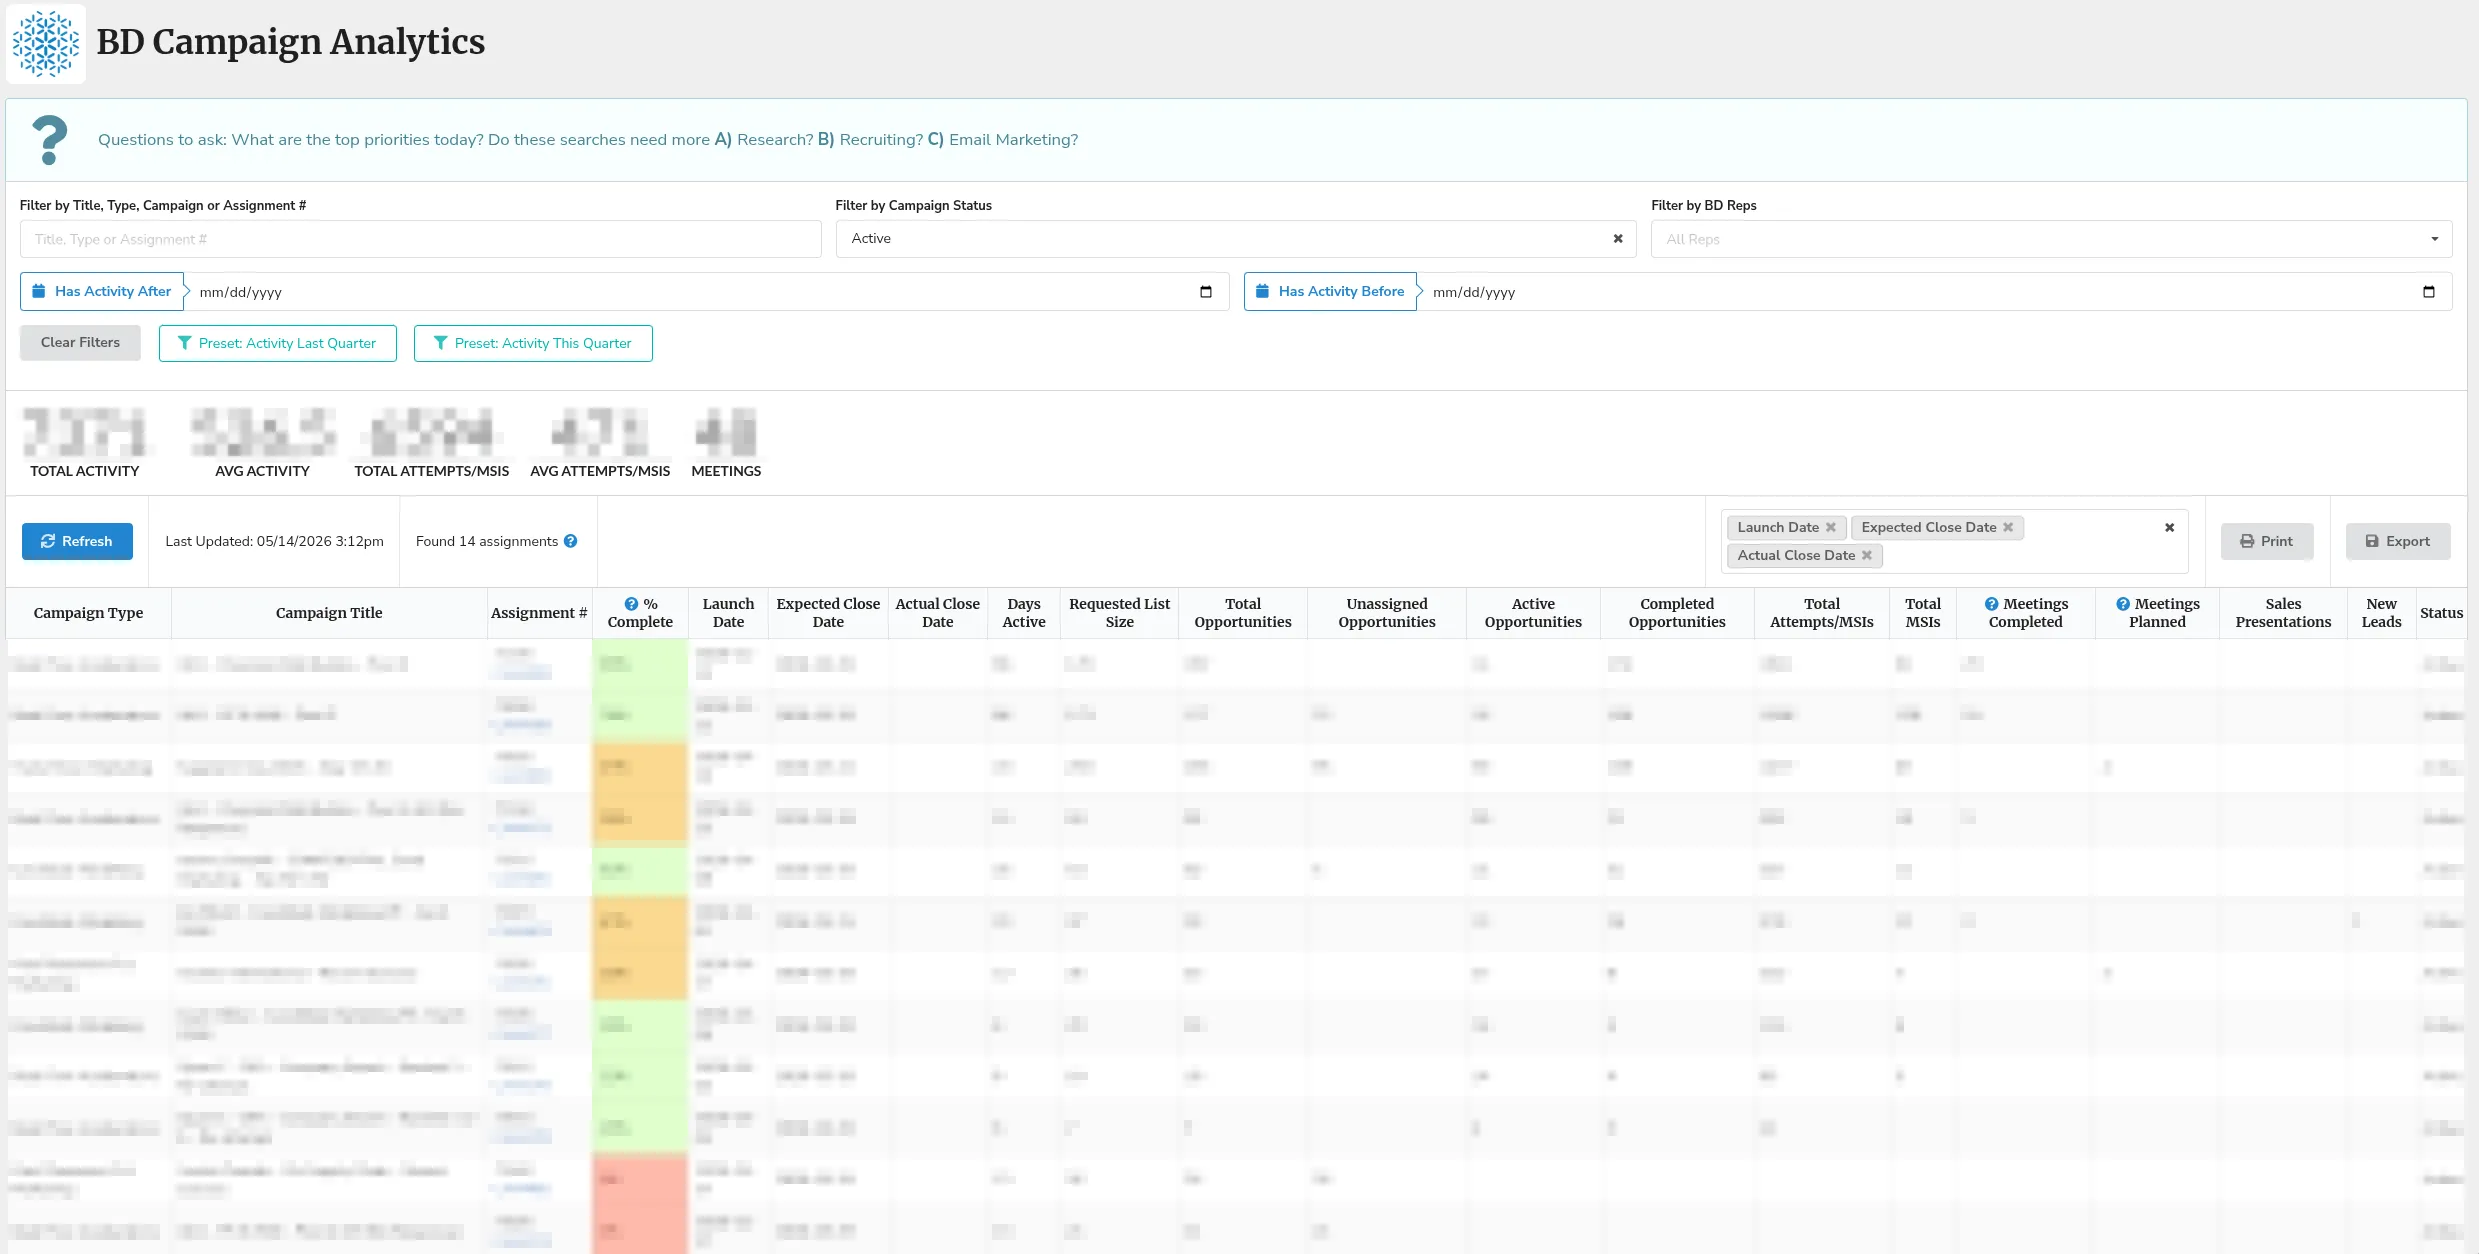Click the large question mark icon
Screen dimensions: 2479x1254
point(49,140)
